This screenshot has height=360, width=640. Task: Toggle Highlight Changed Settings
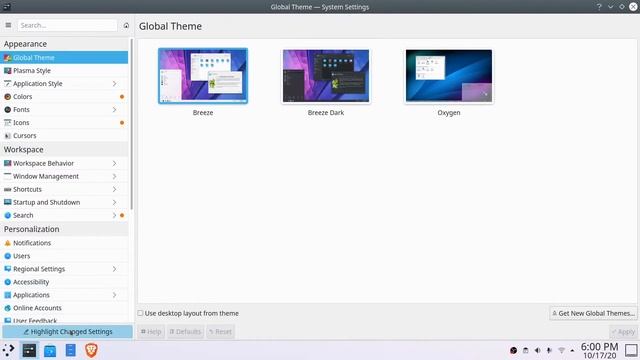67,332
